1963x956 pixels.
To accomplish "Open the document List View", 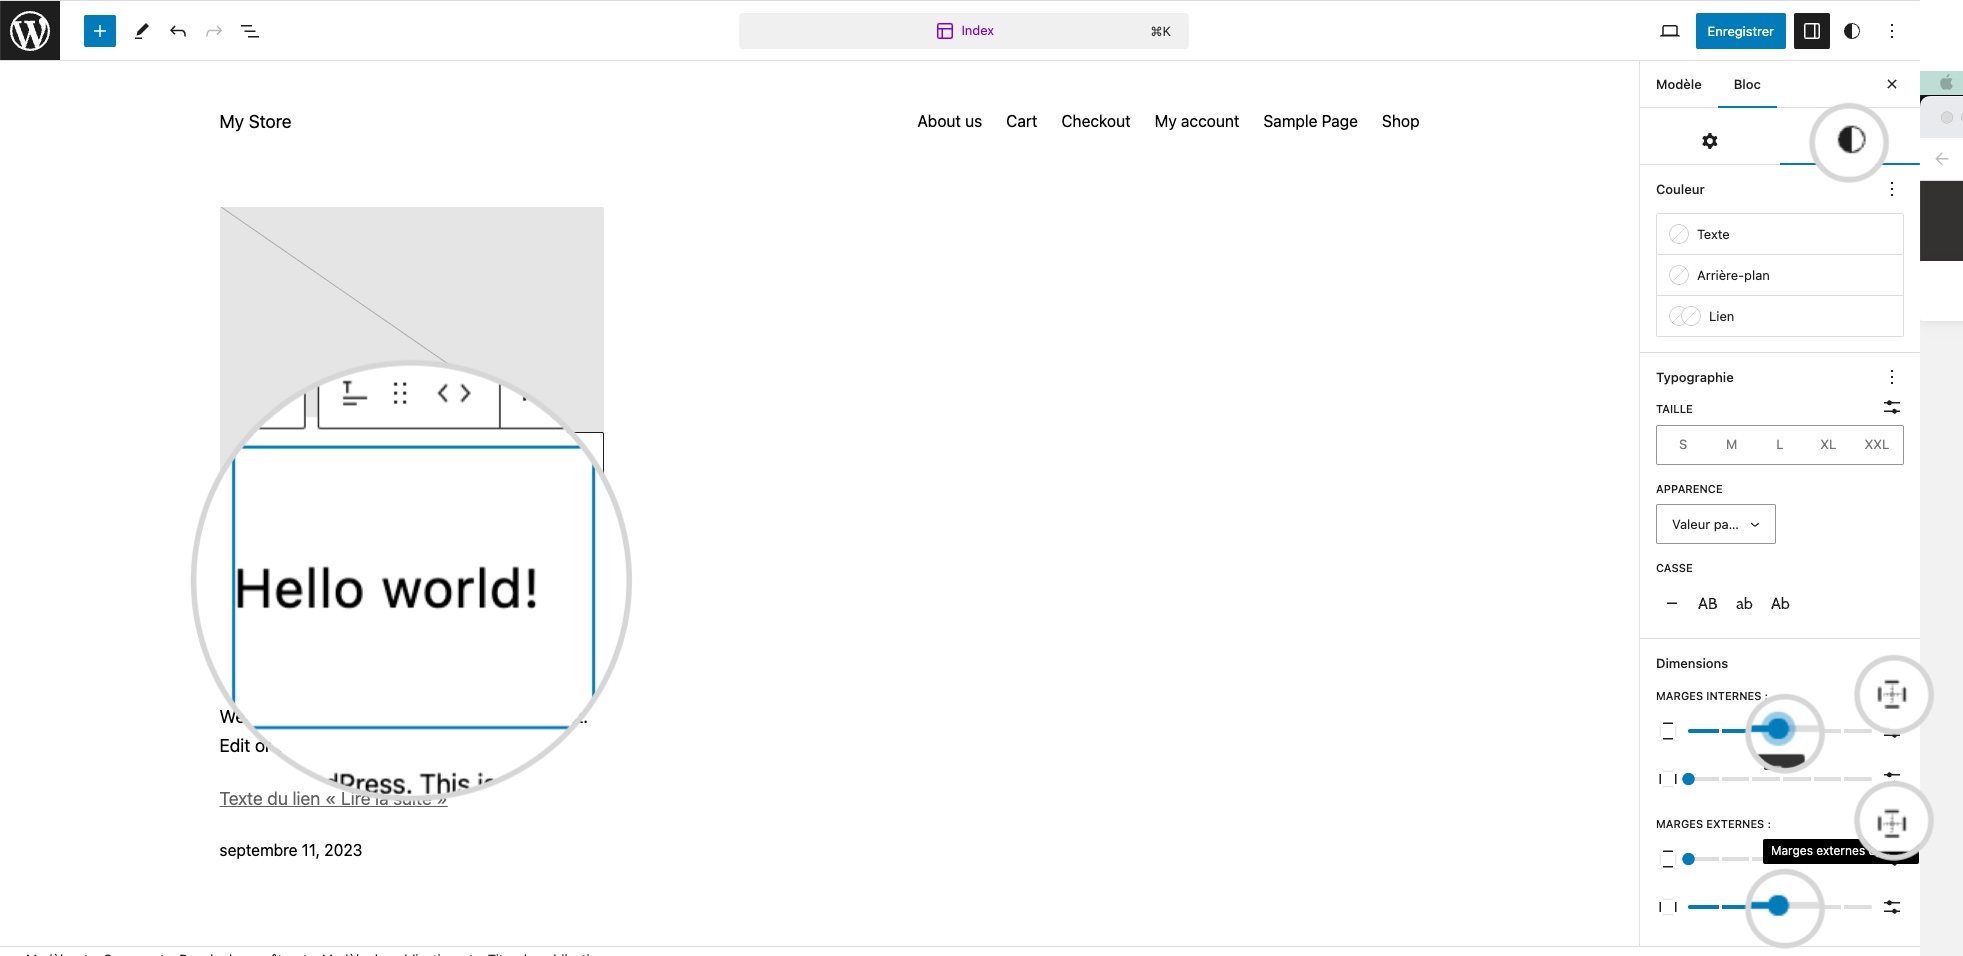I will coord(250,31).
